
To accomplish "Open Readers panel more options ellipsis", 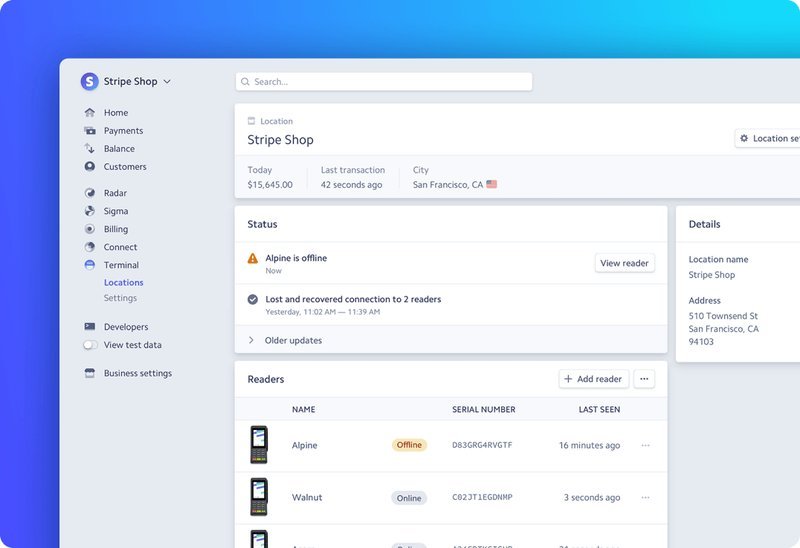I will 644,379.
